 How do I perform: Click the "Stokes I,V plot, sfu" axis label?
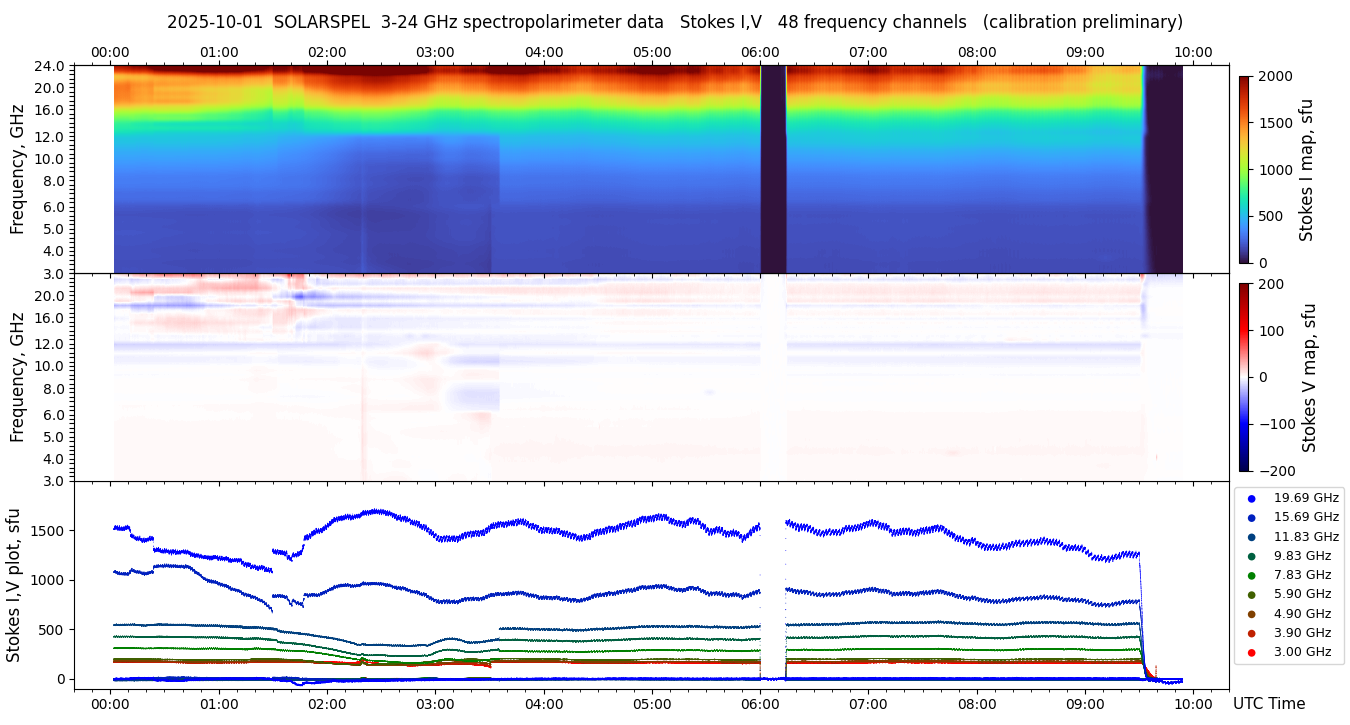pos(14,584)
